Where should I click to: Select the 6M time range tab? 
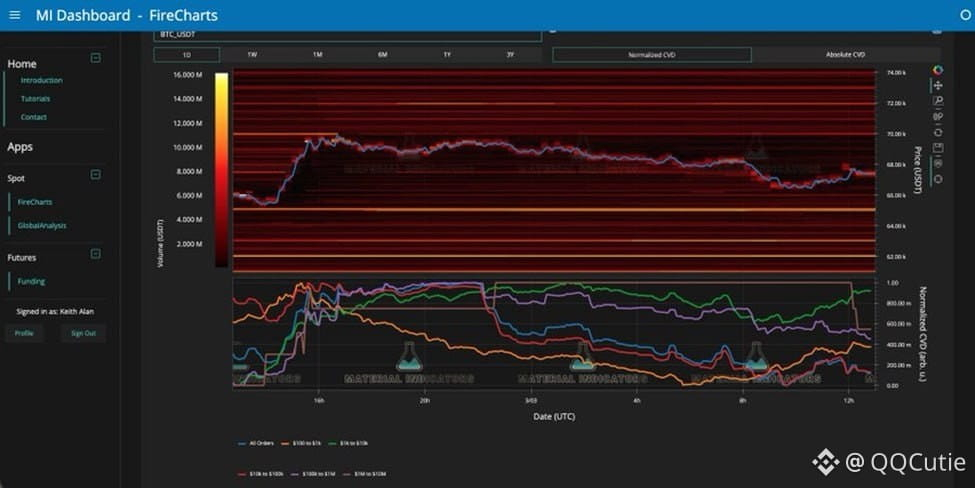pos(382,55)
